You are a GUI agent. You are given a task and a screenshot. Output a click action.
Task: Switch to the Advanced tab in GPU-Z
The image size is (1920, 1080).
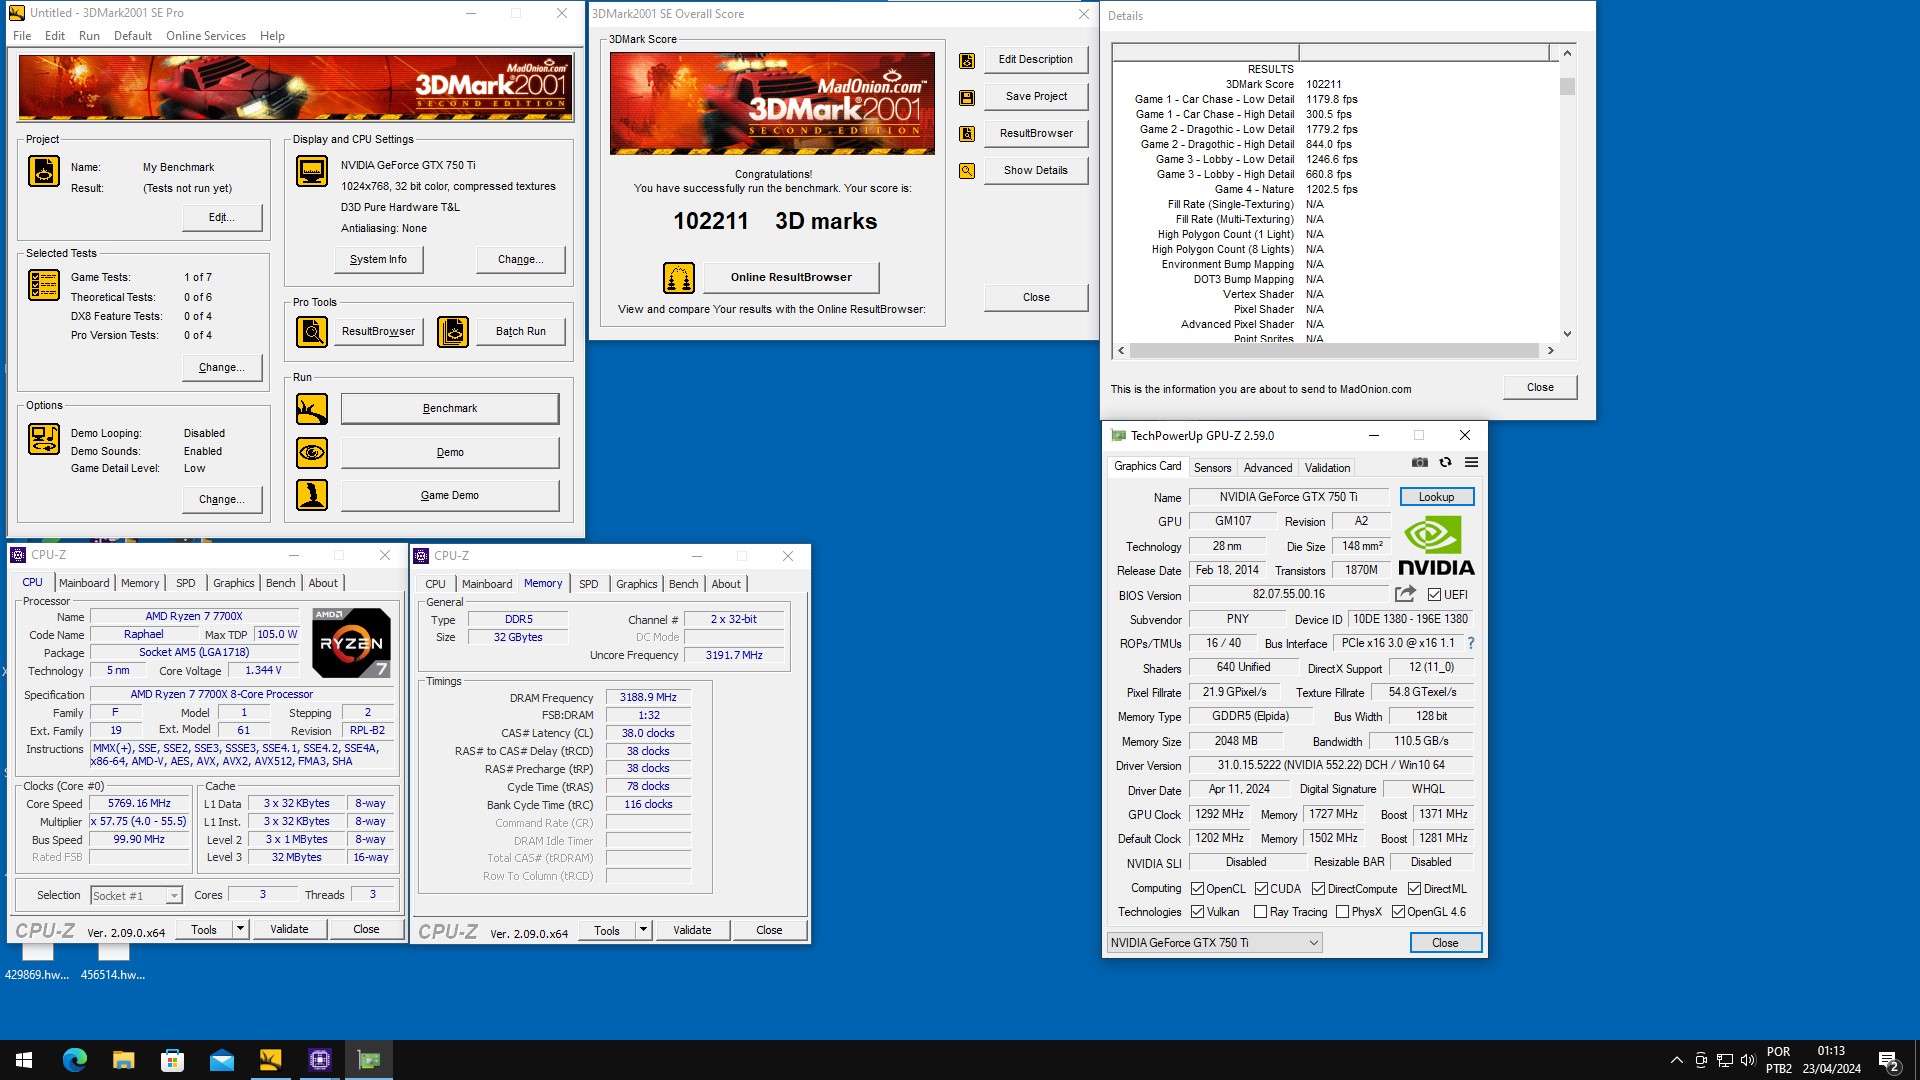[1267, 468]
